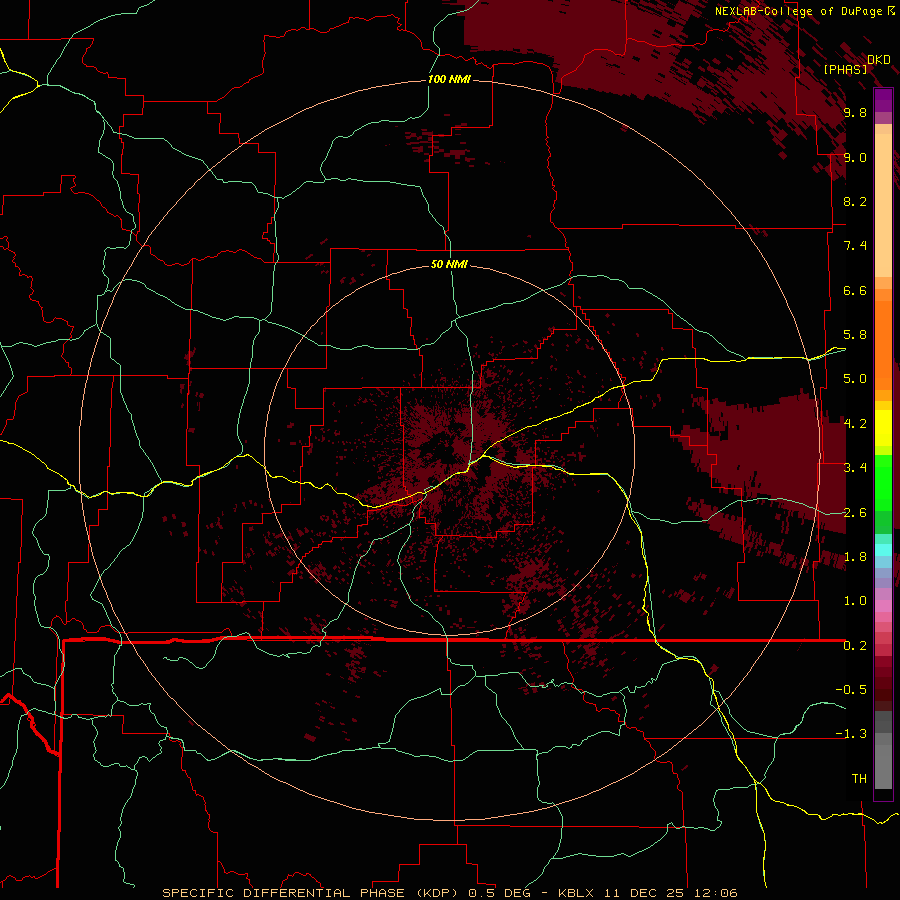
Task: Click the 3.4 value on the color scale
Action: (x=855, y=468)
